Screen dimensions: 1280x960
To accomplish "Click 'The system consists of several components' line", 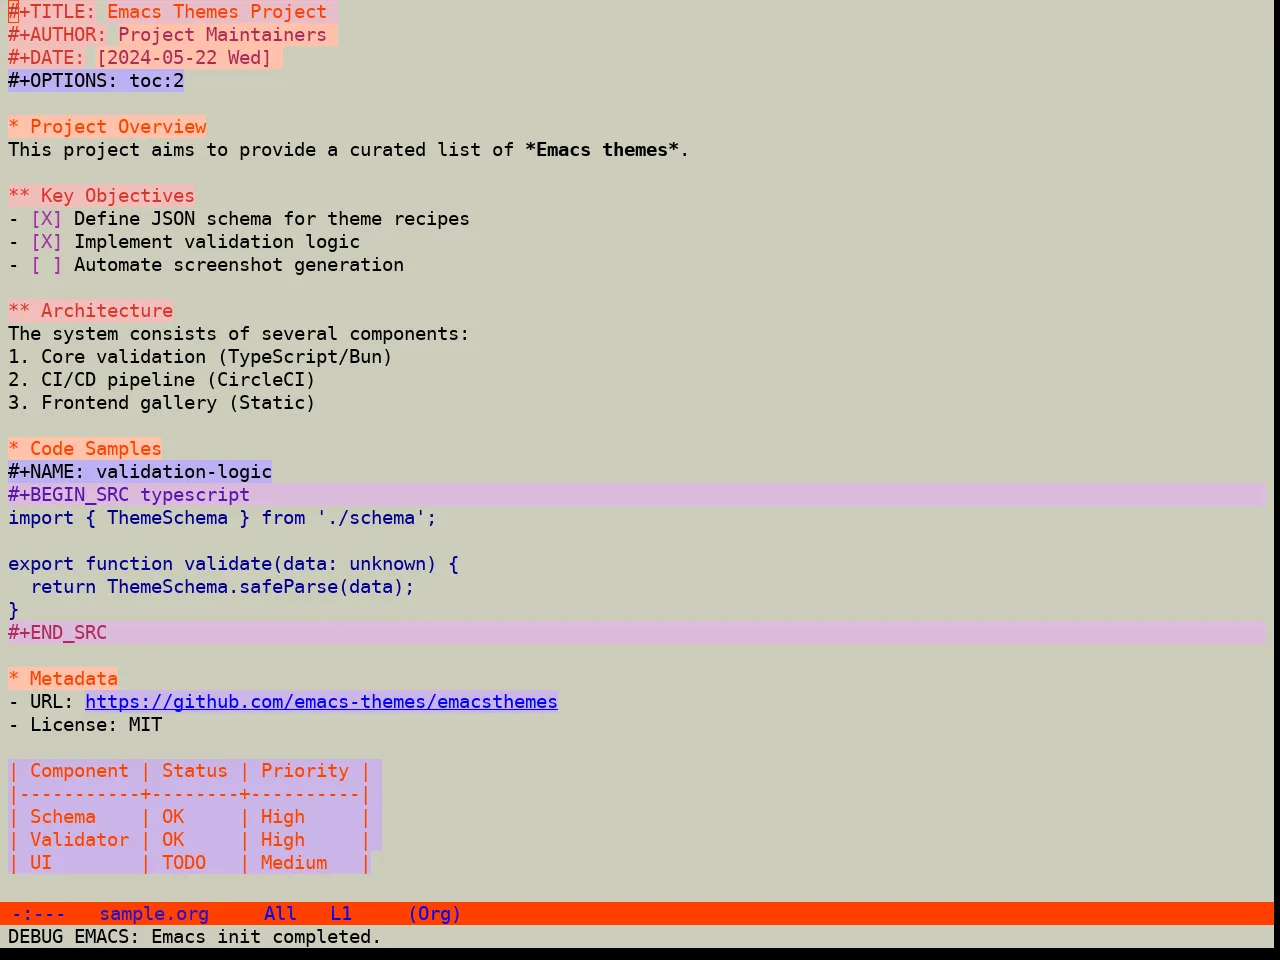I will pos(239,334).
